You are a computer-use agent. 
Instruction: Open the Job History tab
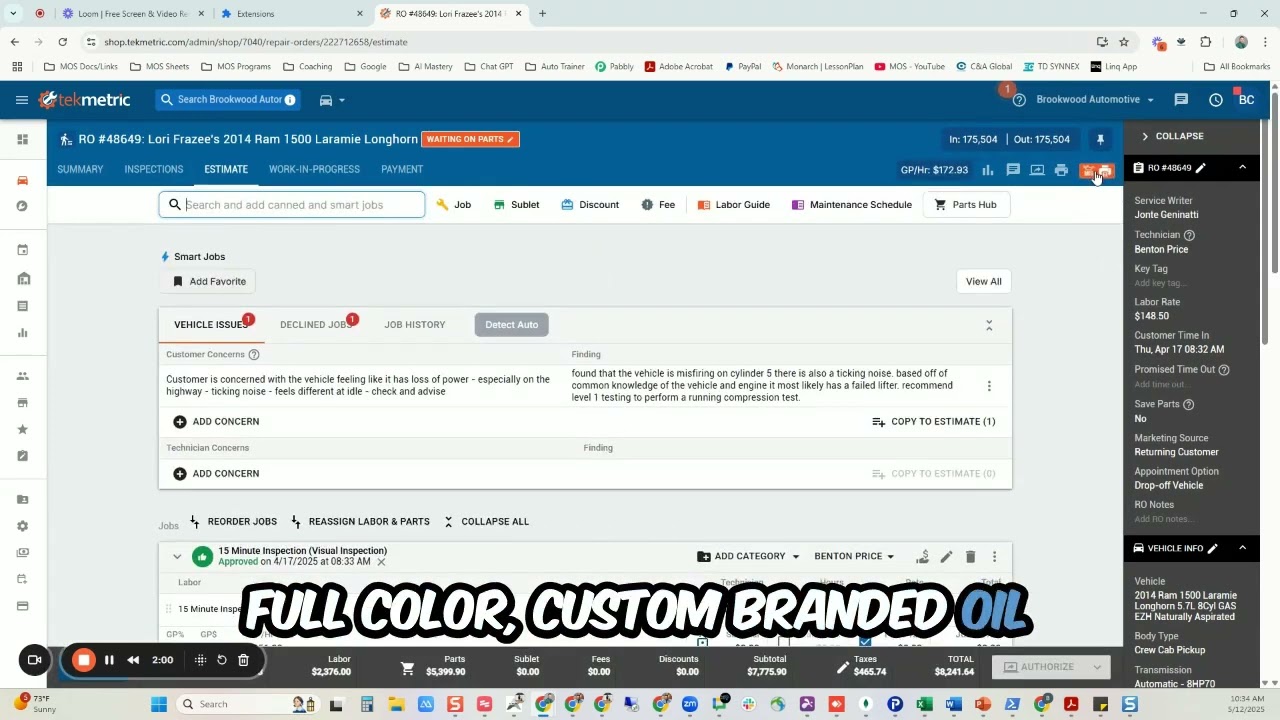pos(415,325)
